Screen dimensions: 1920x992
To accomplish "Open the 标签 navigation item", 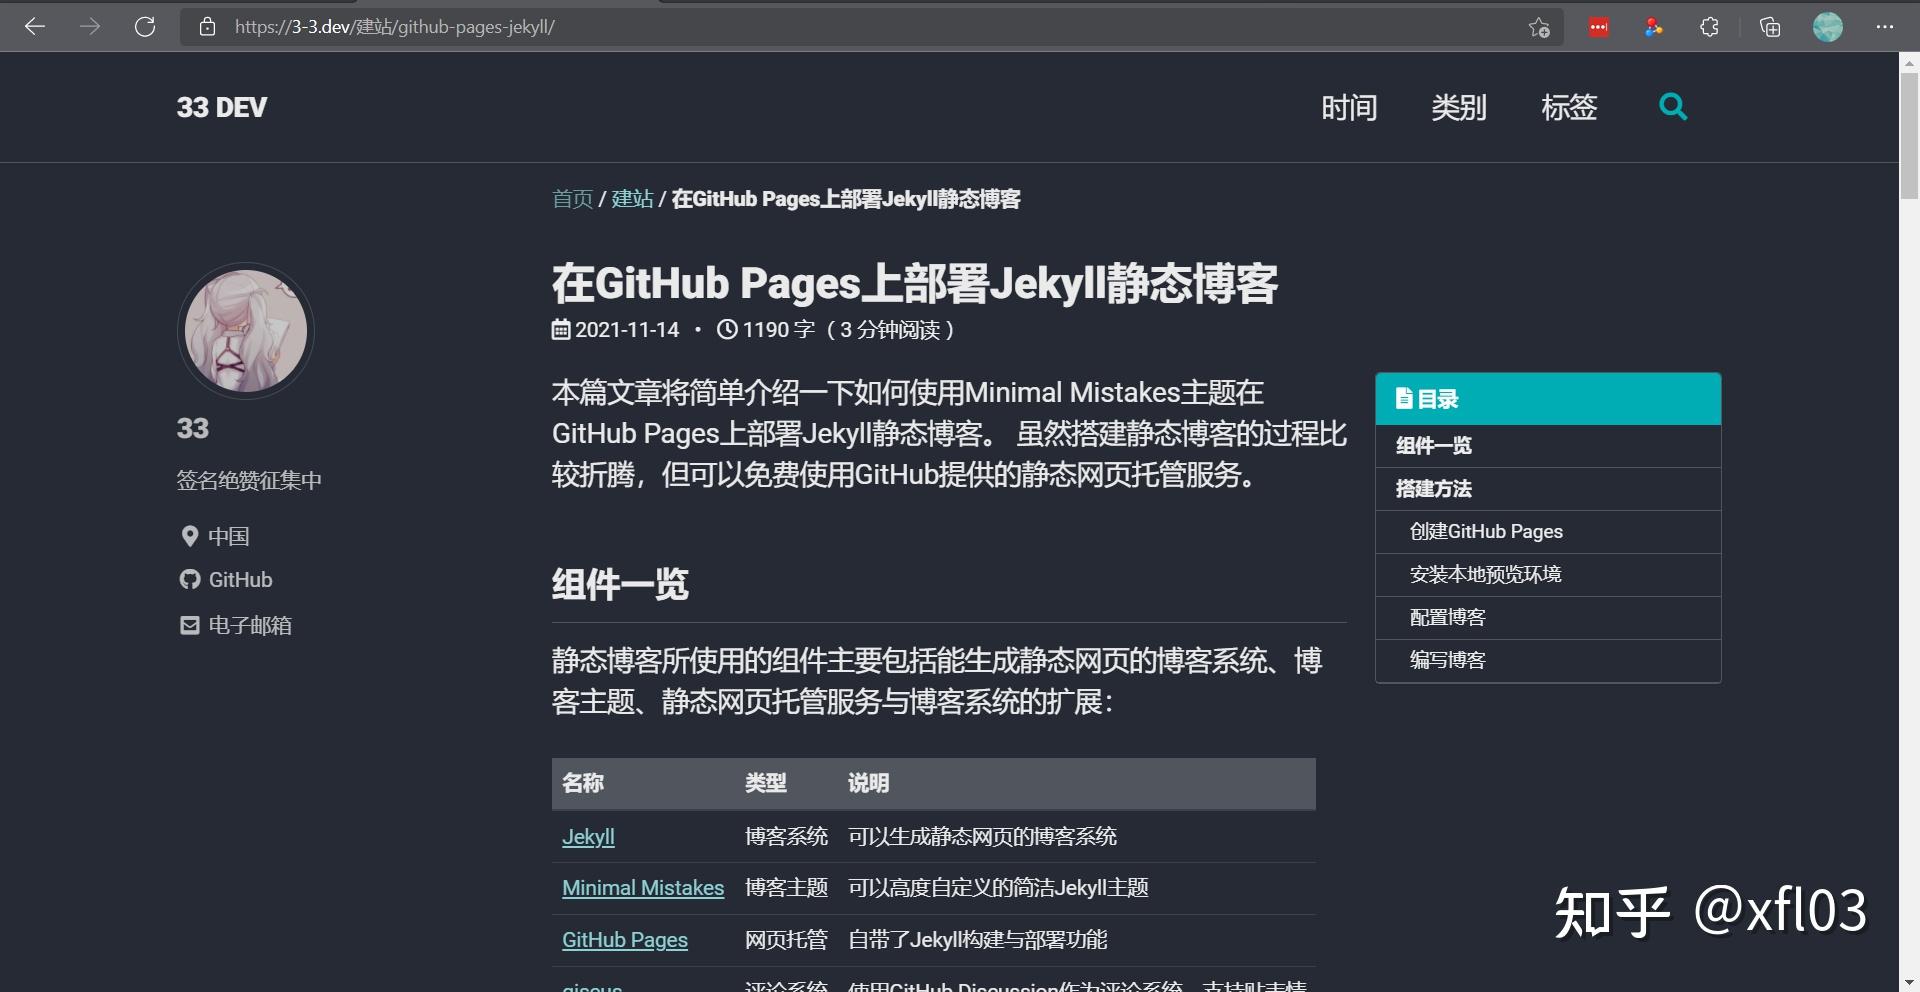I will coord(1568,107).
